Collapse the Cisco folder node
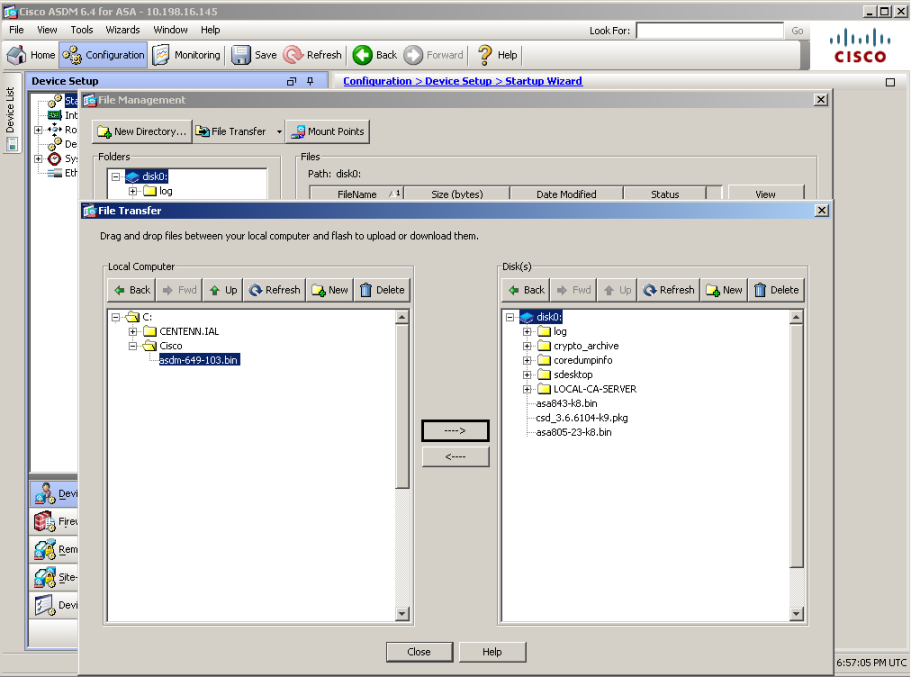This screenshot has width=911, height=677. [133, 346]
